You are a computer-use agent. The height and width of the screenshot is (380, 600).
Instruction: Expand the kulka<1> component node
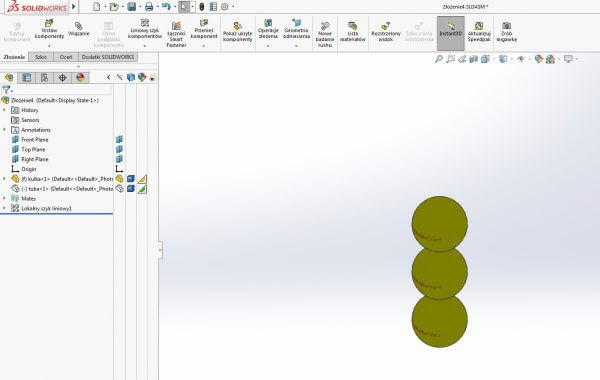tap(4, 178)
